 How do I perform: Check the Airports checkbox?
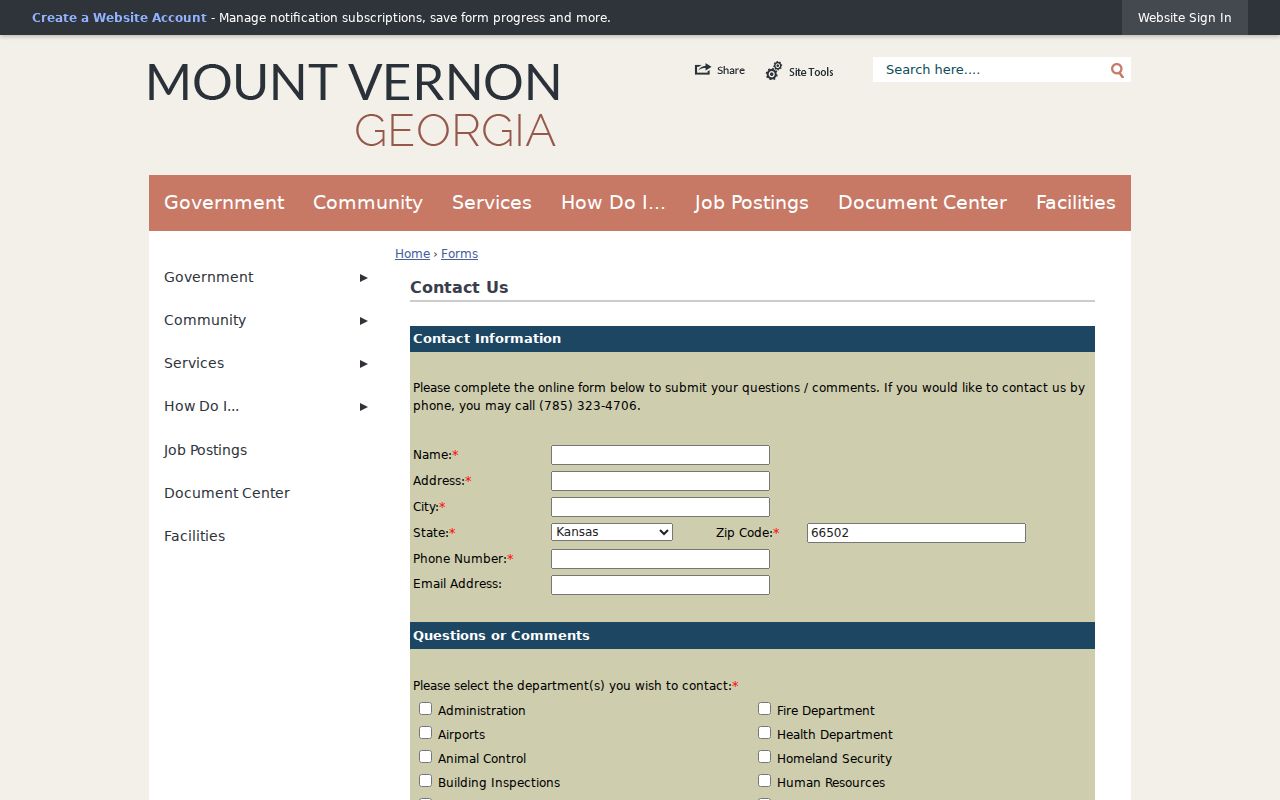click(425, 733)
